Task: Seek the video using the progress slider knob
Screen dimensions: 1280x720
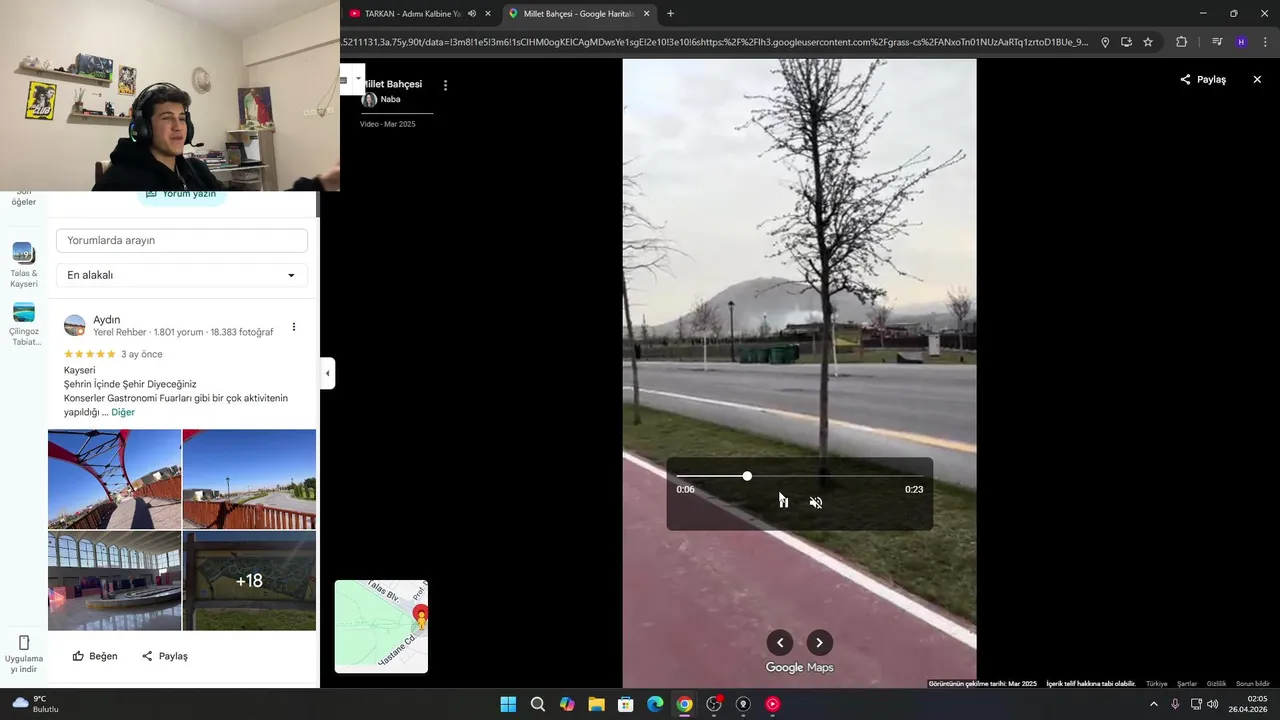Action: point(747,476)
